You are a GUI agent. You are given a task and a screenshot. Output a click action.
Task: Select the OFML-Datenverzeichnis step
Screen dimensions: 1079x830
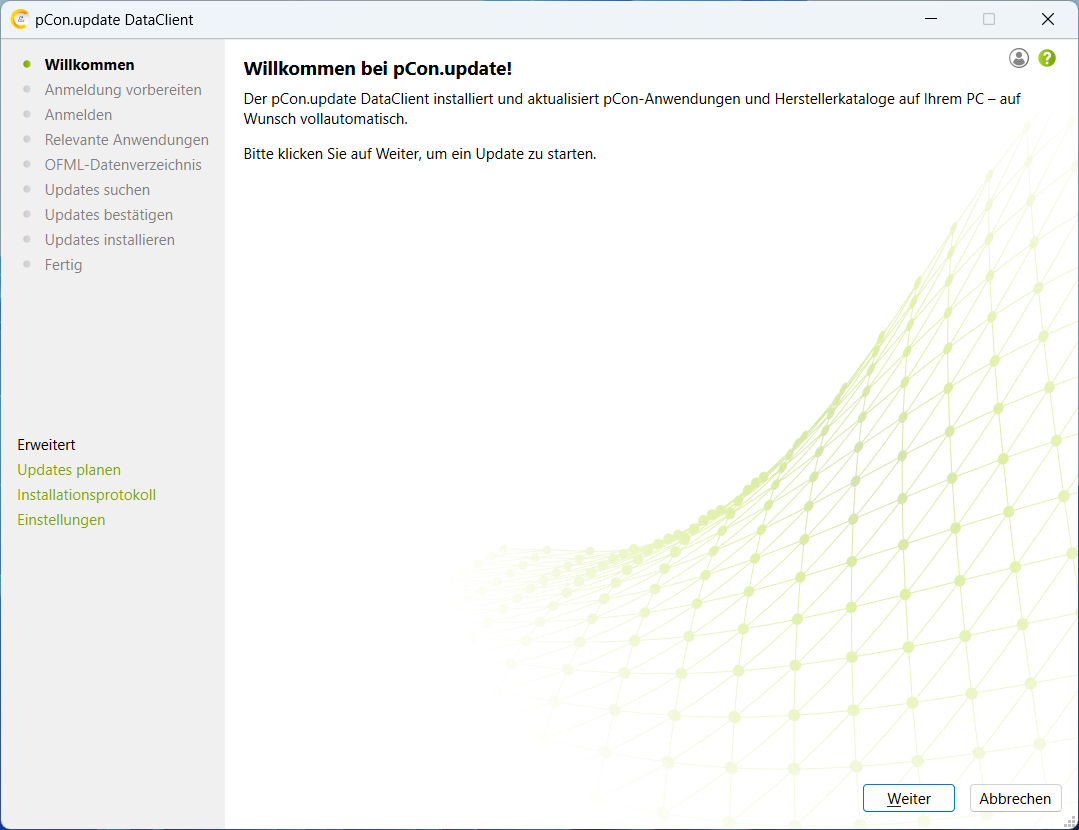pyautogui.click(x=123, y=164)
